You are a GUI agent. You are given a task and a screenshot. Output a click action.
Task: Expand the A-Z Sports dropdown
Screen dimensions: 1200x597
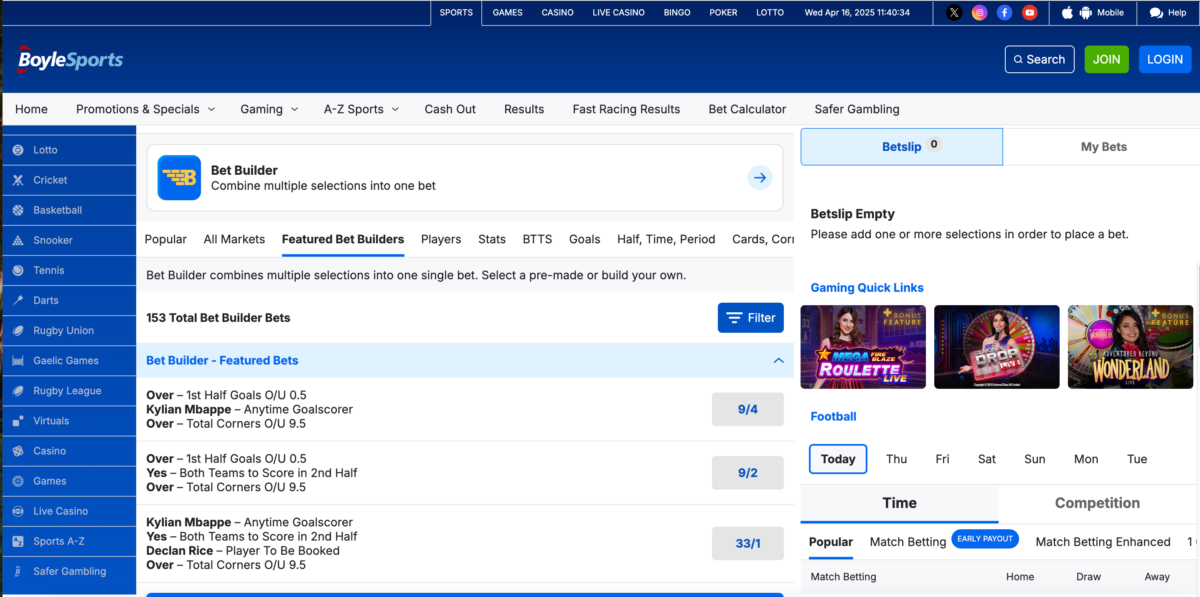361,109
